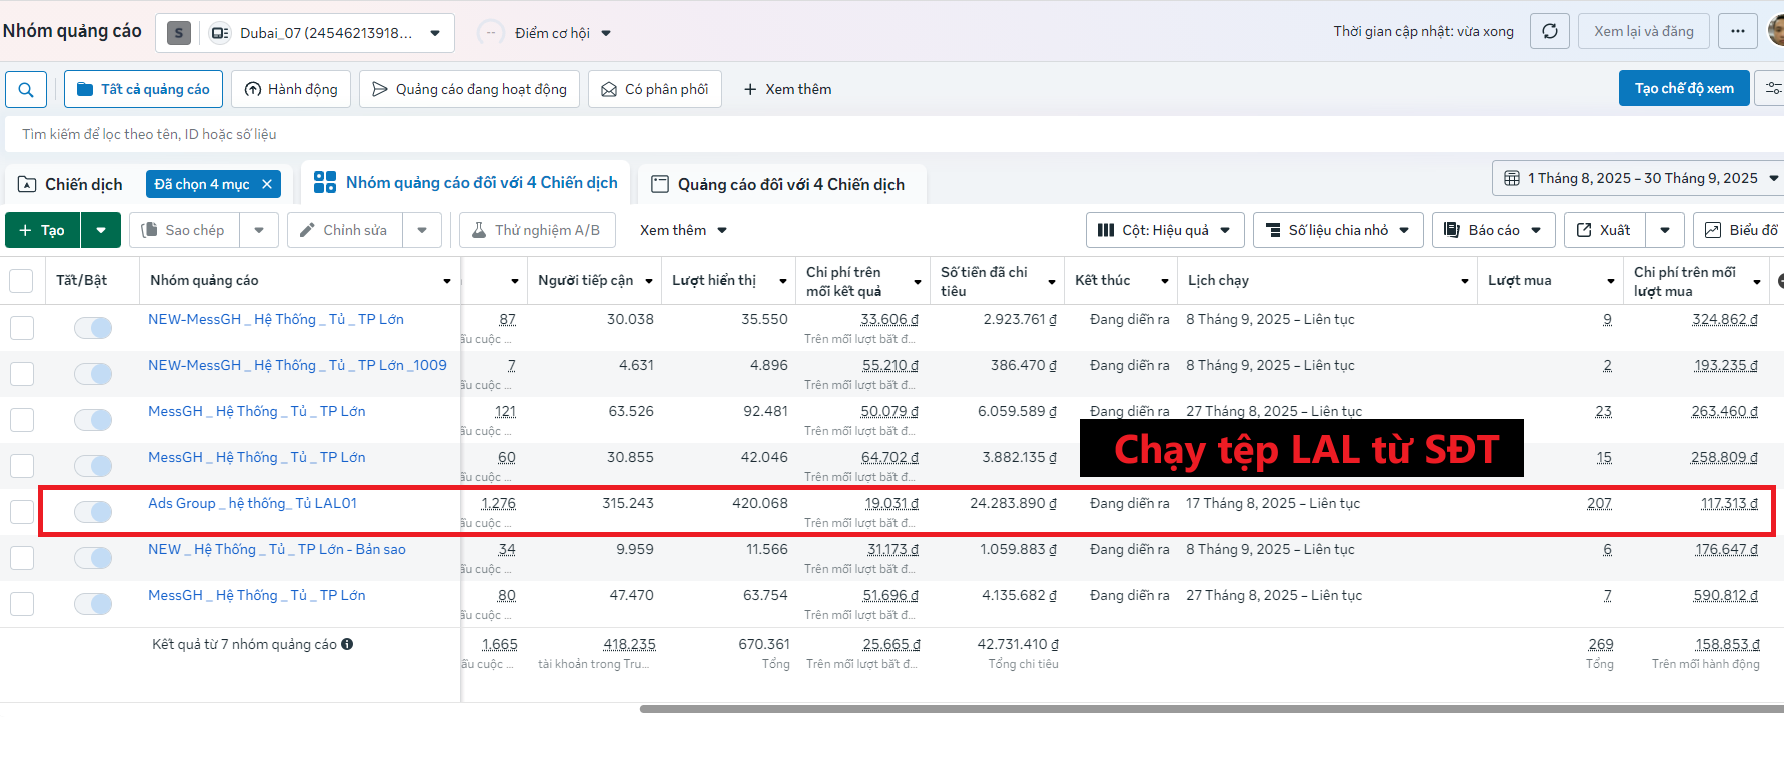Open the Biểu đồ chart view
The image size is (1784, 772).
pyautogui.click(x=1742, y=230)
